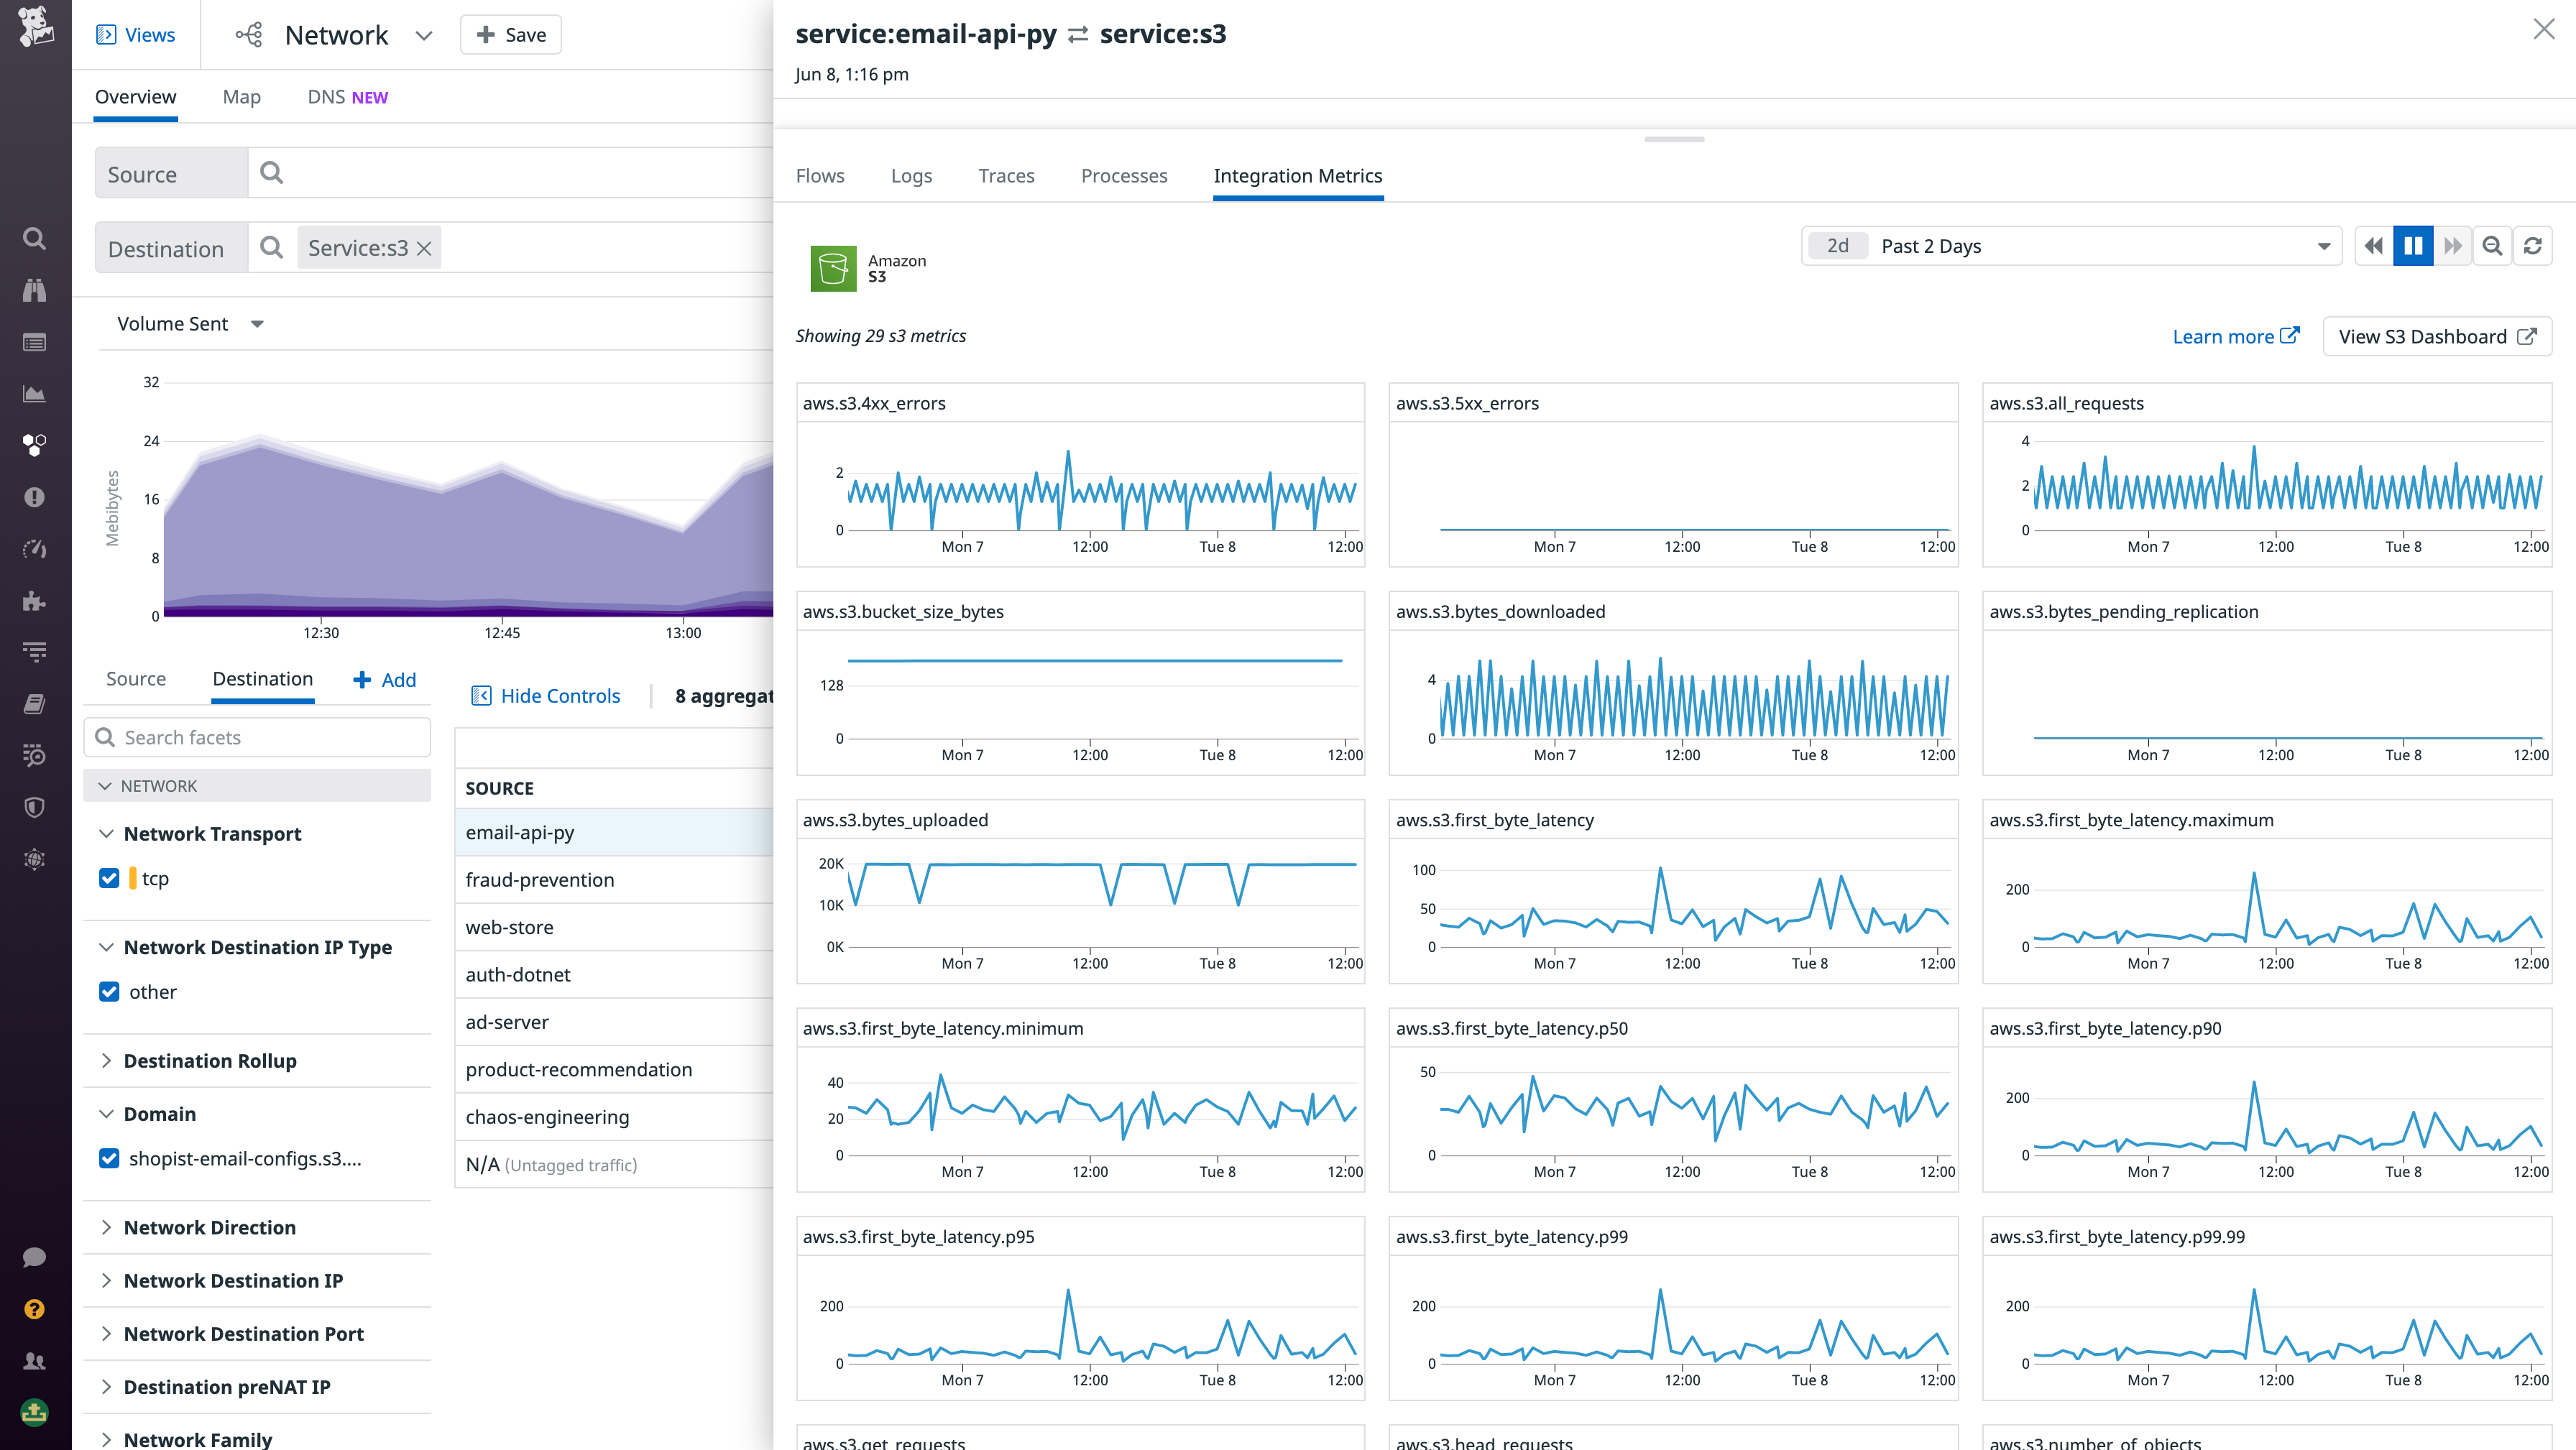The height and width of the screenshot is (1450, 2576).
Task: Open the View S3 Dashboard link
Action: [x=2436, y=336]
